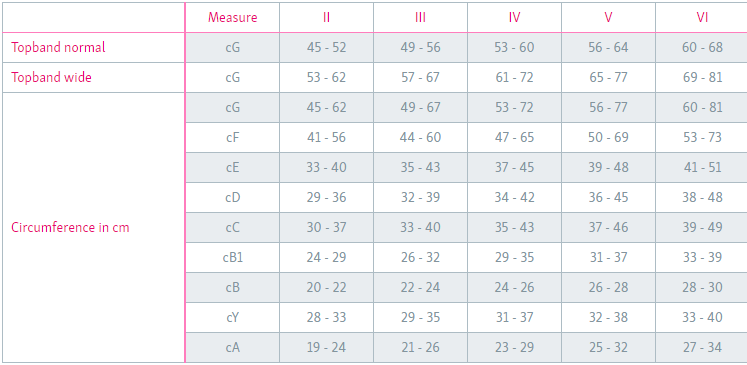
Task: Select size IV column header
Action: 514,18
